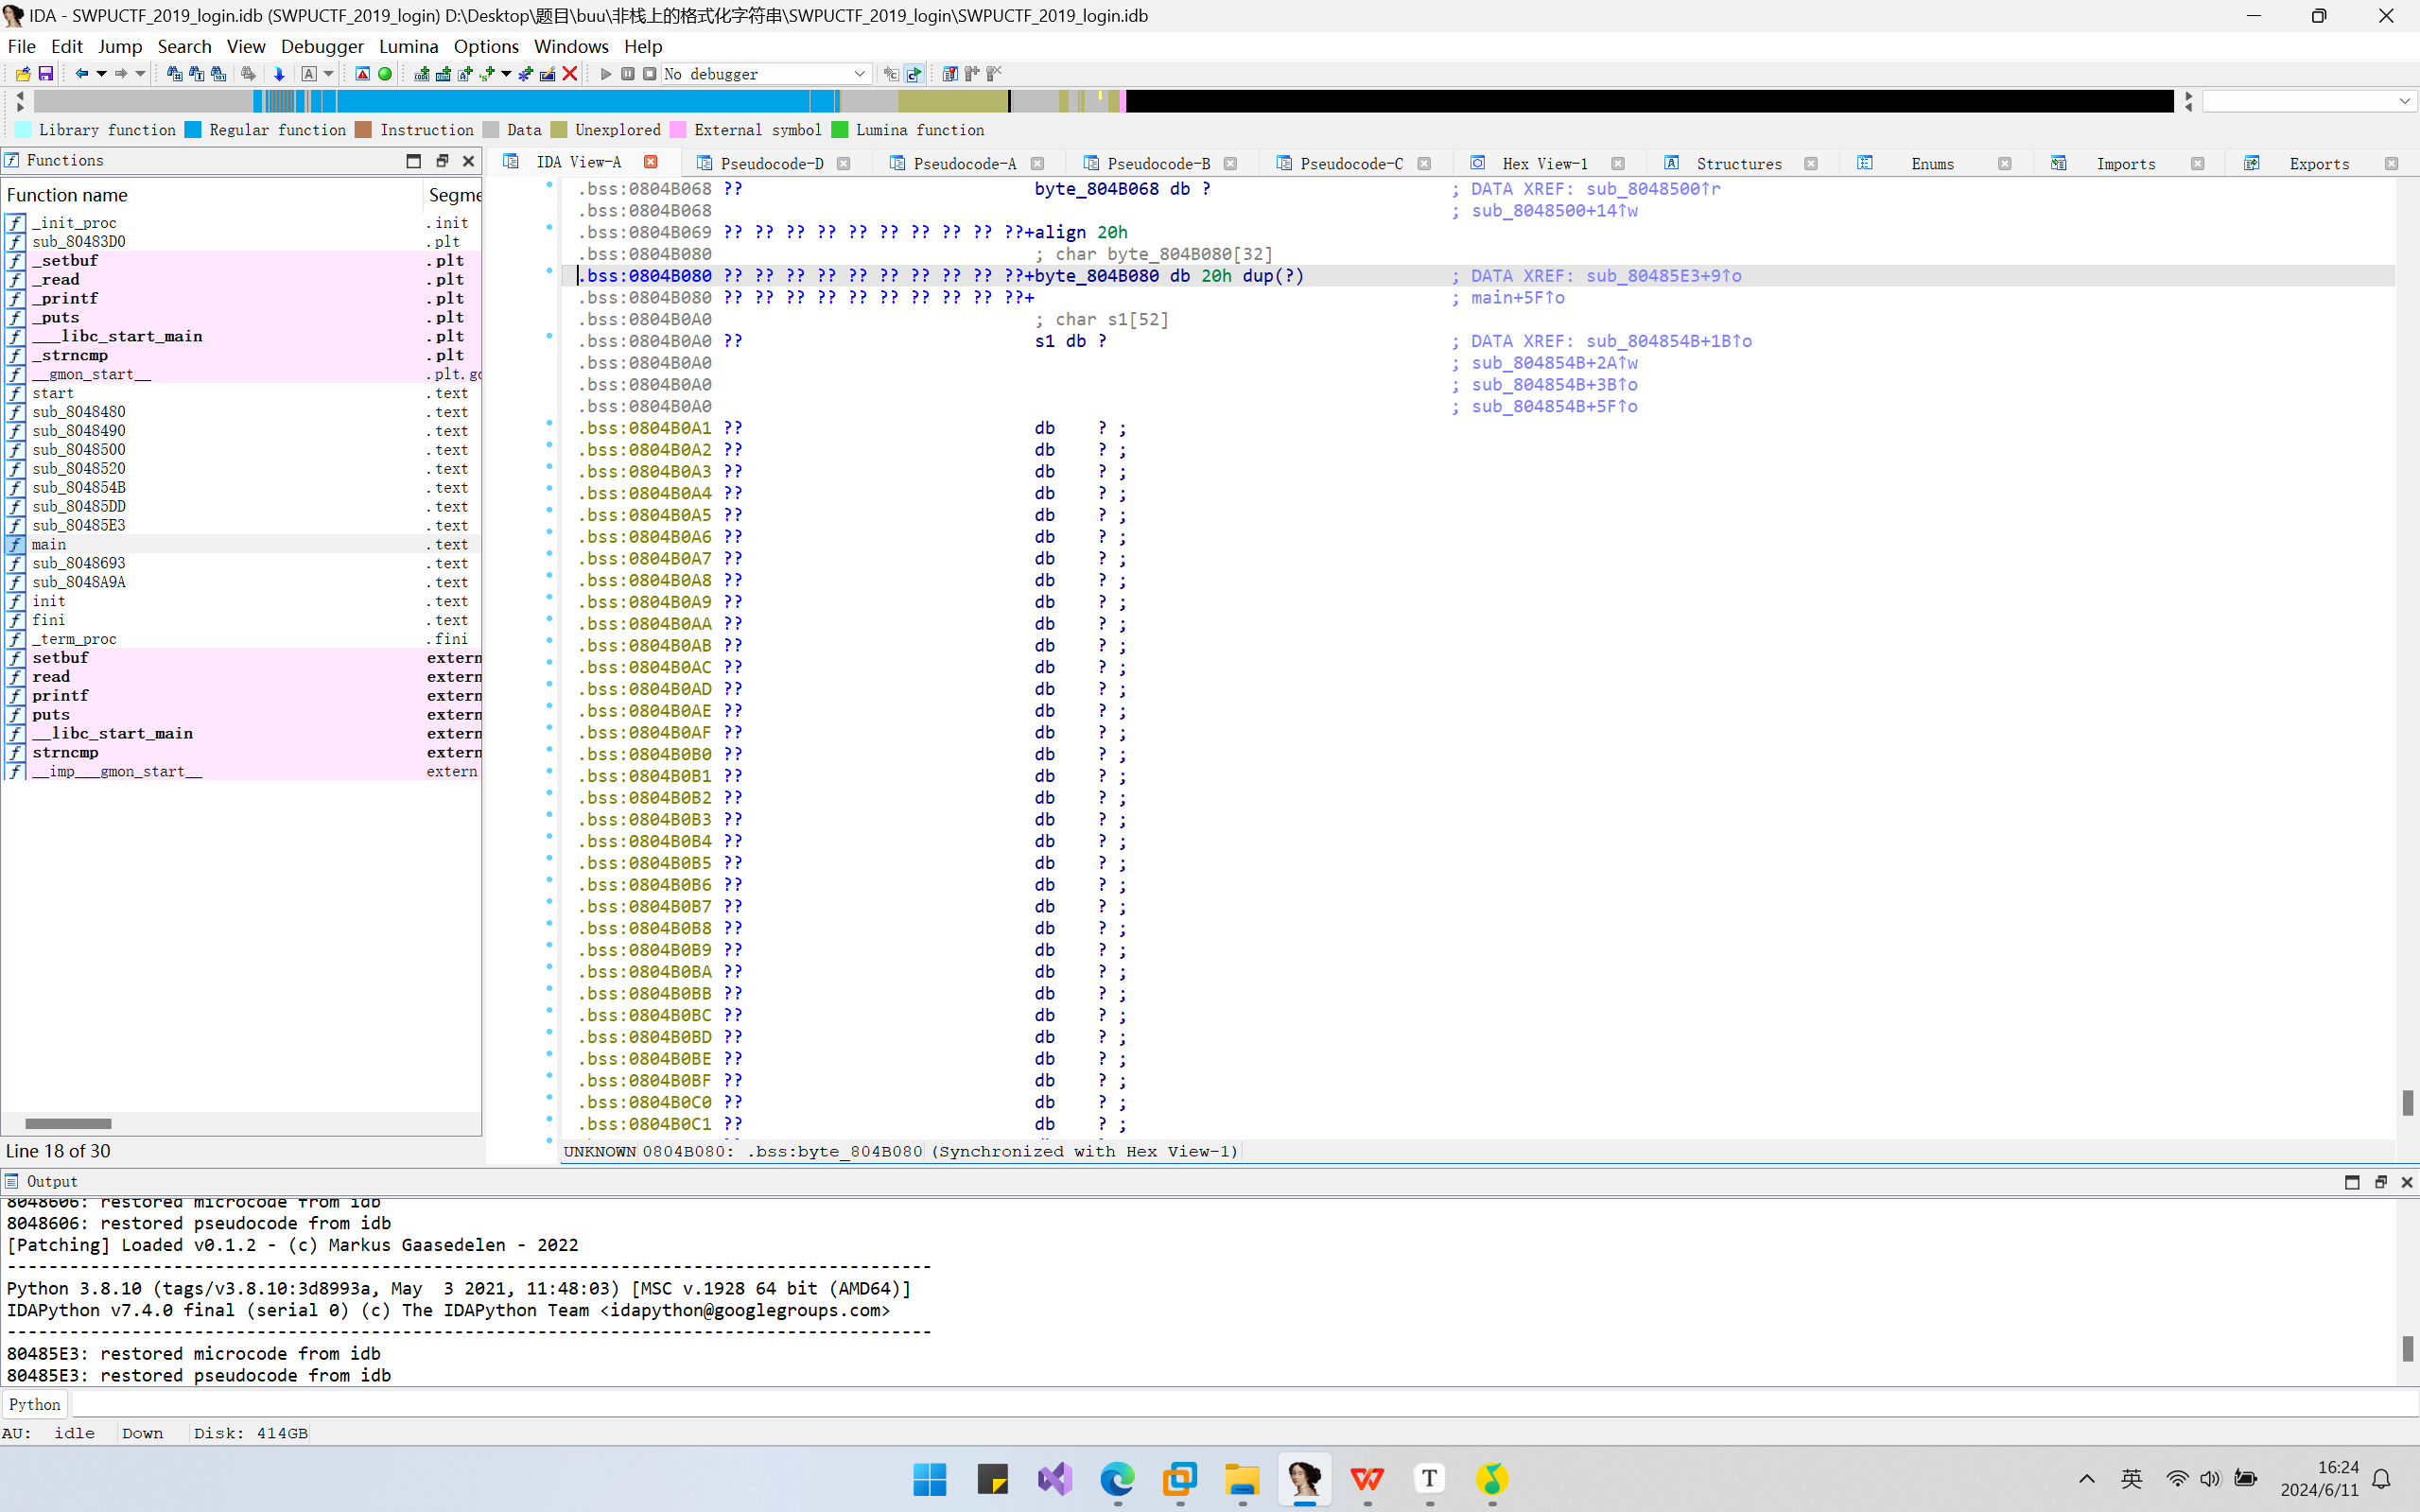
Task: Click the Jump forward arrow icon
Action: coord(121,74)
